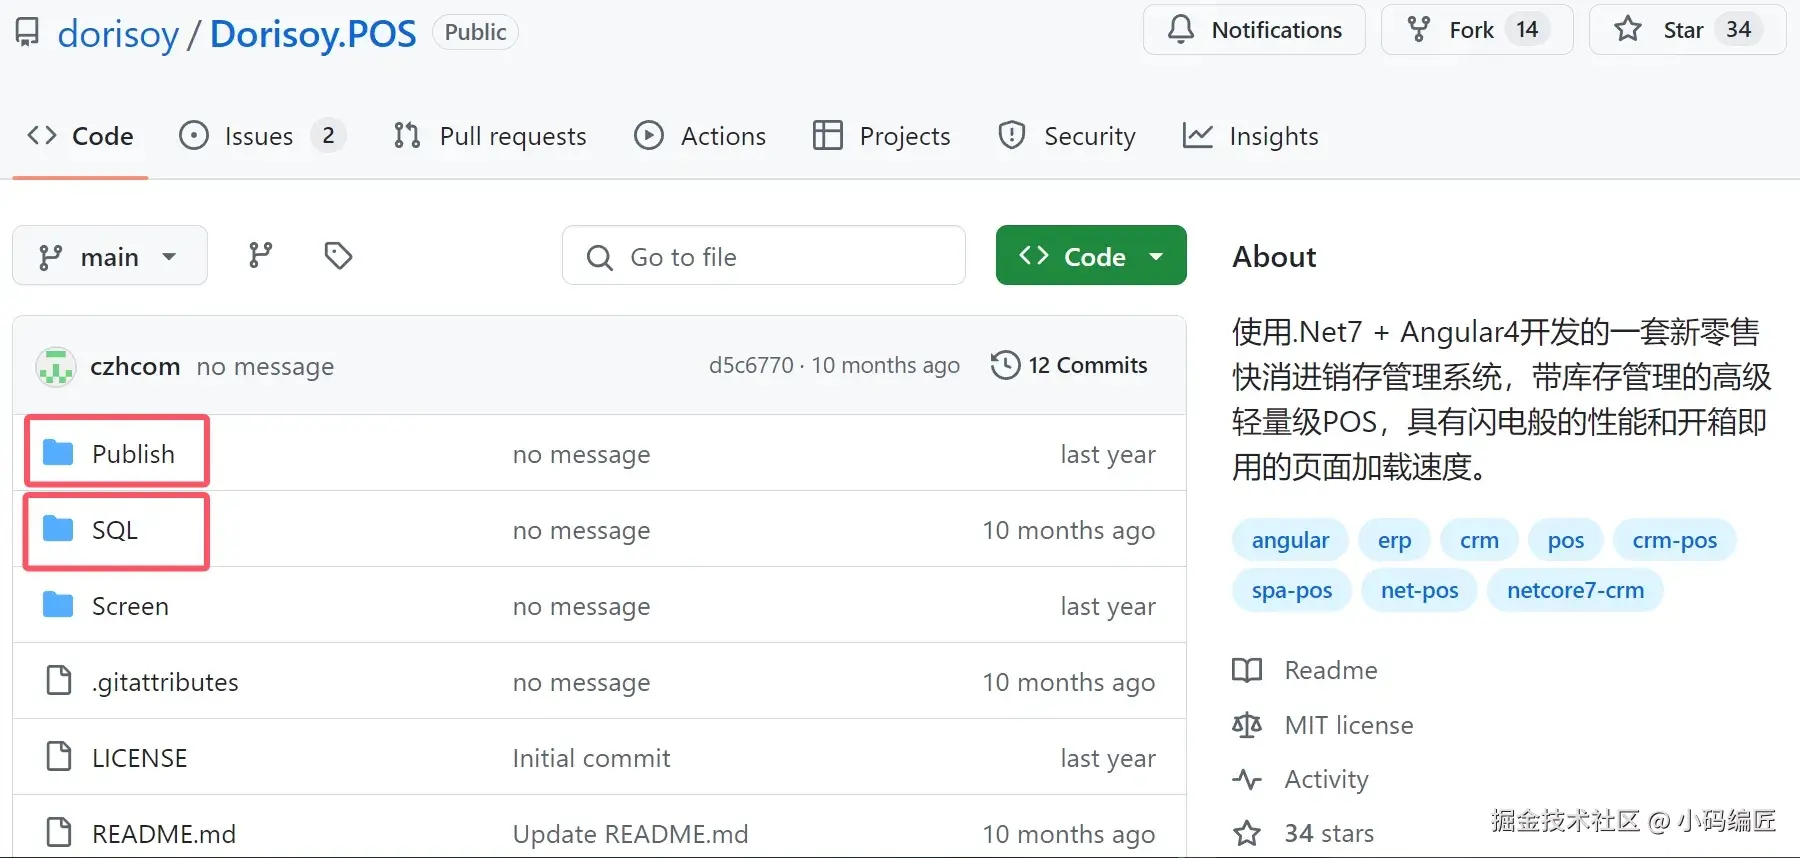Open the Projects tab
The height and width of the screenshot is (858, 1800).
click(881, 136)
